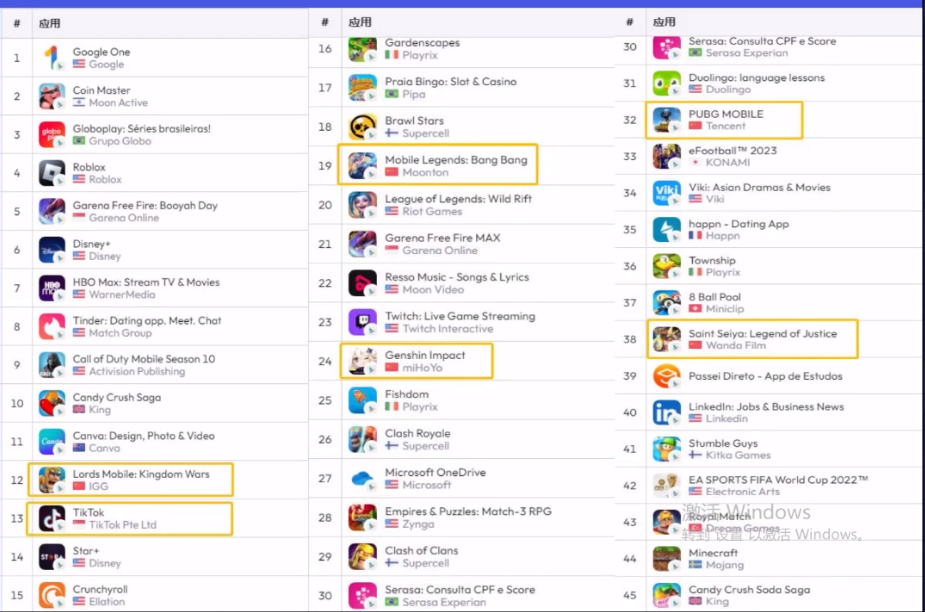This screenshot has height=612, width=925.
Task: Select the Genshin Impact icon
Action: point(362,361)
